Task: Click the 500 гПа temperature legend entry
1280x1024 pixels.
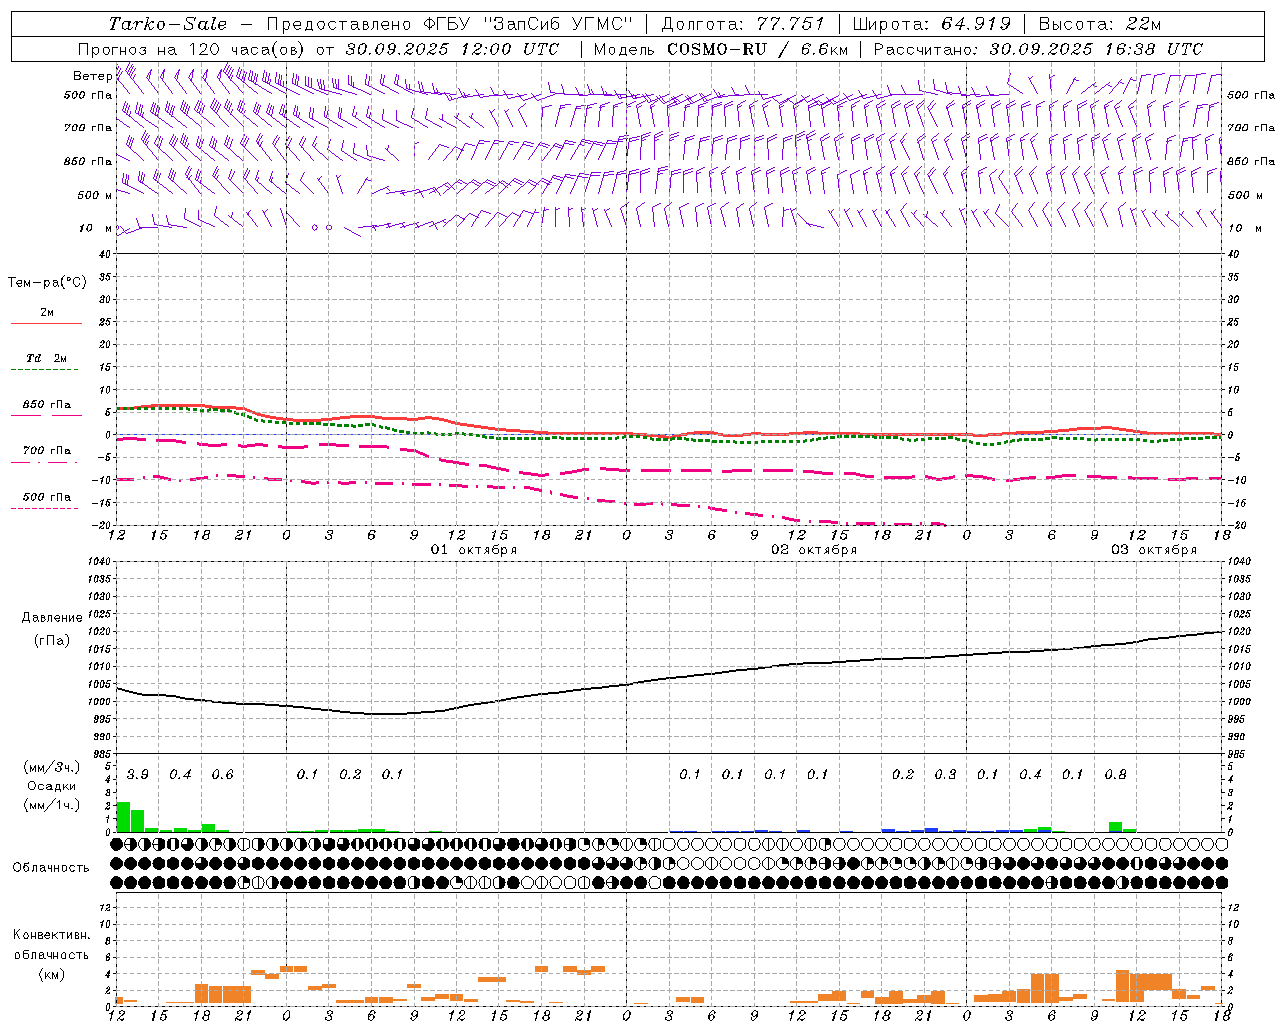Action: coord(46,497)
